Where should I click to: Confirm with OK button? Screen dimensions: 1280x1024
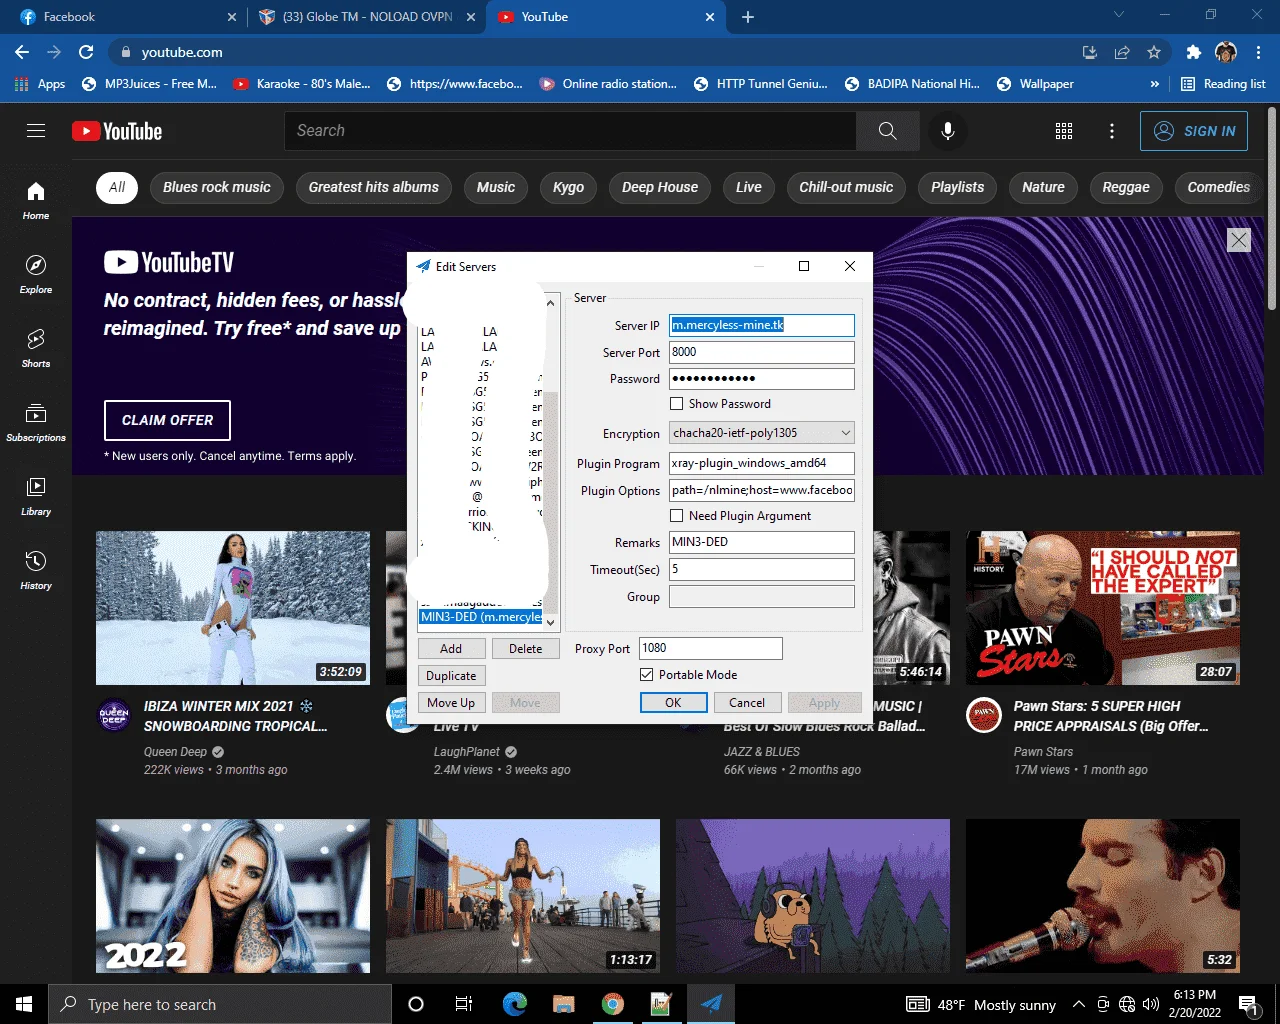click(673, 703)
